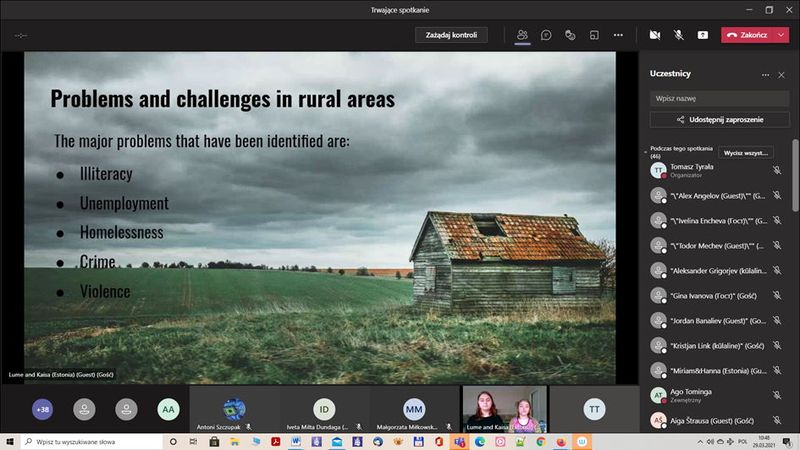Select Kristjan Link participant row
800x450 pixels.
point(717,345)
